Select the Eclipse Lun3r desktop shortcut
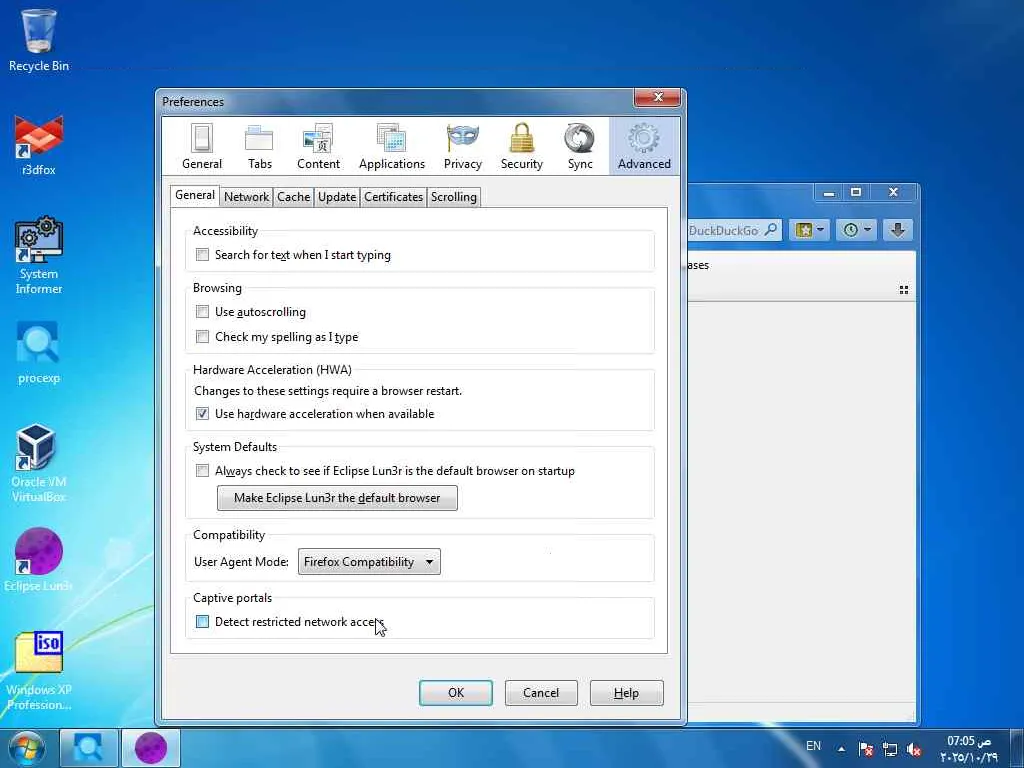This screenshot has width=1024, height=768. [39, 560]
